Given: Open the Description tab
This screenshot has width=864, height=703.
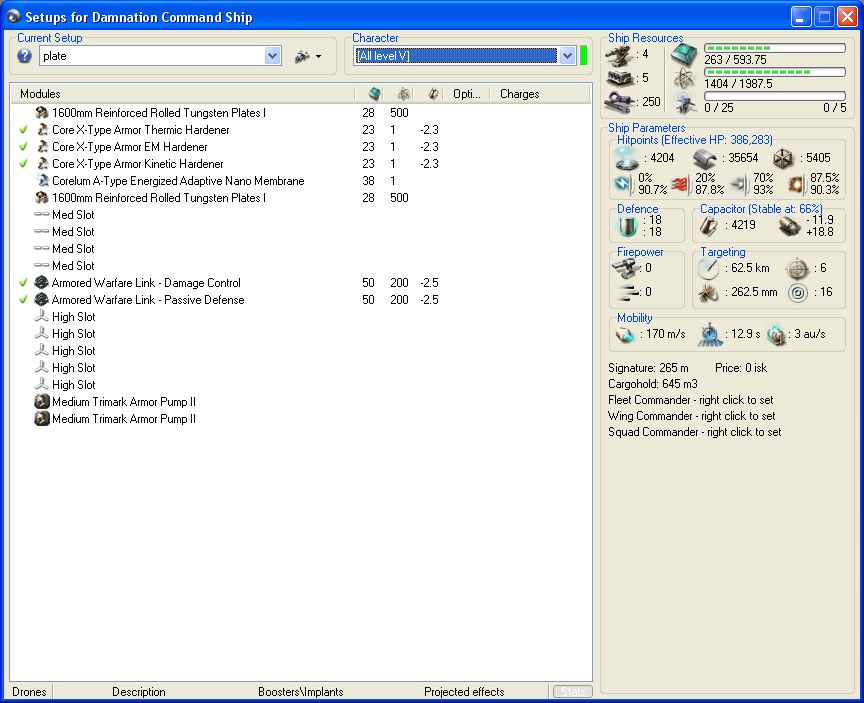Looking at the screenshot, I should click(139, 692).
